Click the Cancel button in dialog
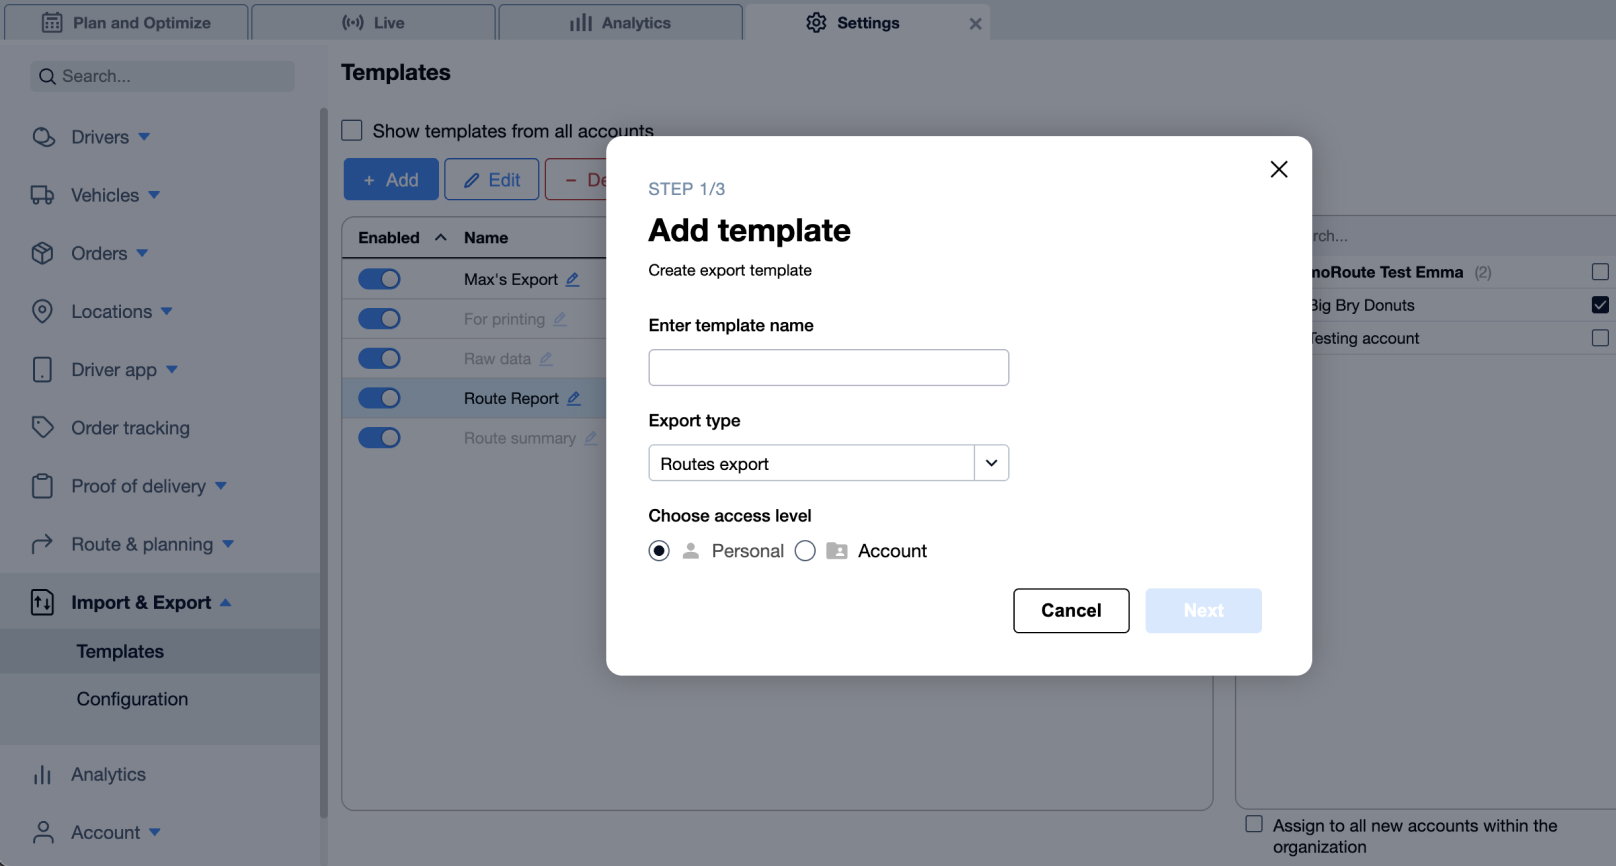This screenshot has width=1616, height=866. (x=1071, y=611)
